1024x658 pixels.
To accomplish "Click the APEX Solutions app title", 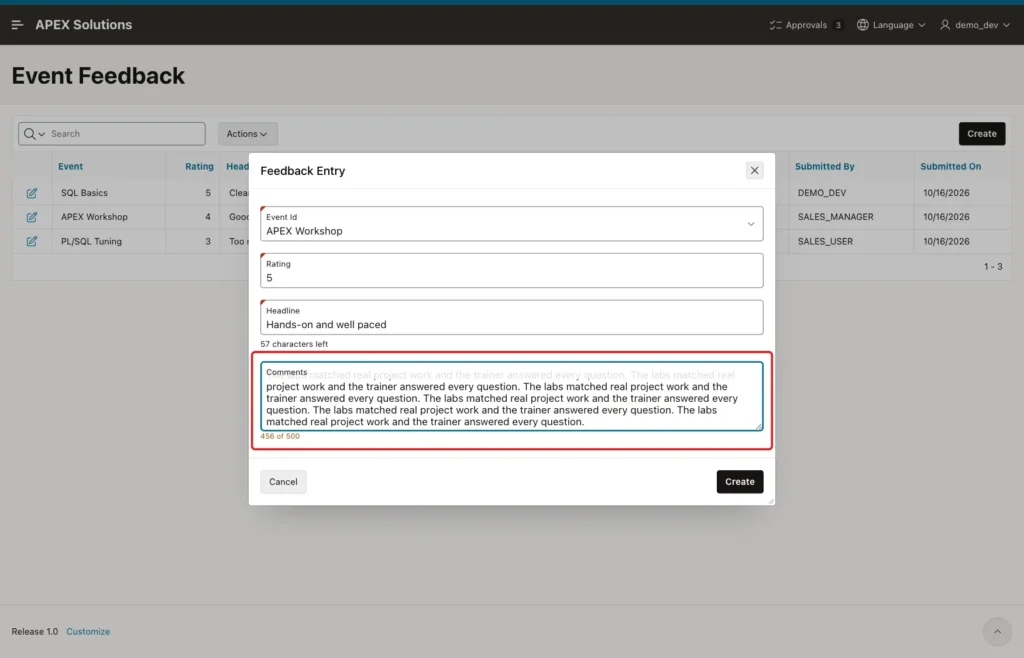I will pyautogui.click(x=84, y=25).
